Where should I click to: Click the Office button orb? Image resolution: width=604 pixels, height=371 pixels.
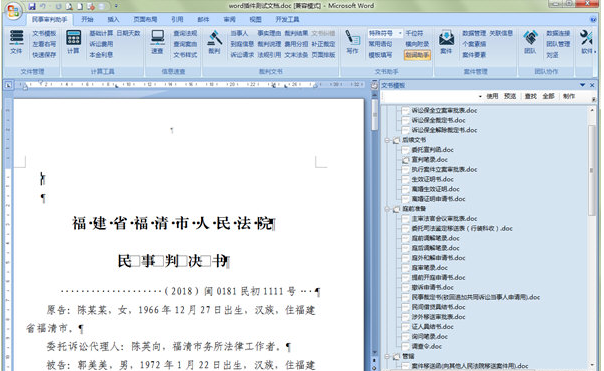click(13, 11)
